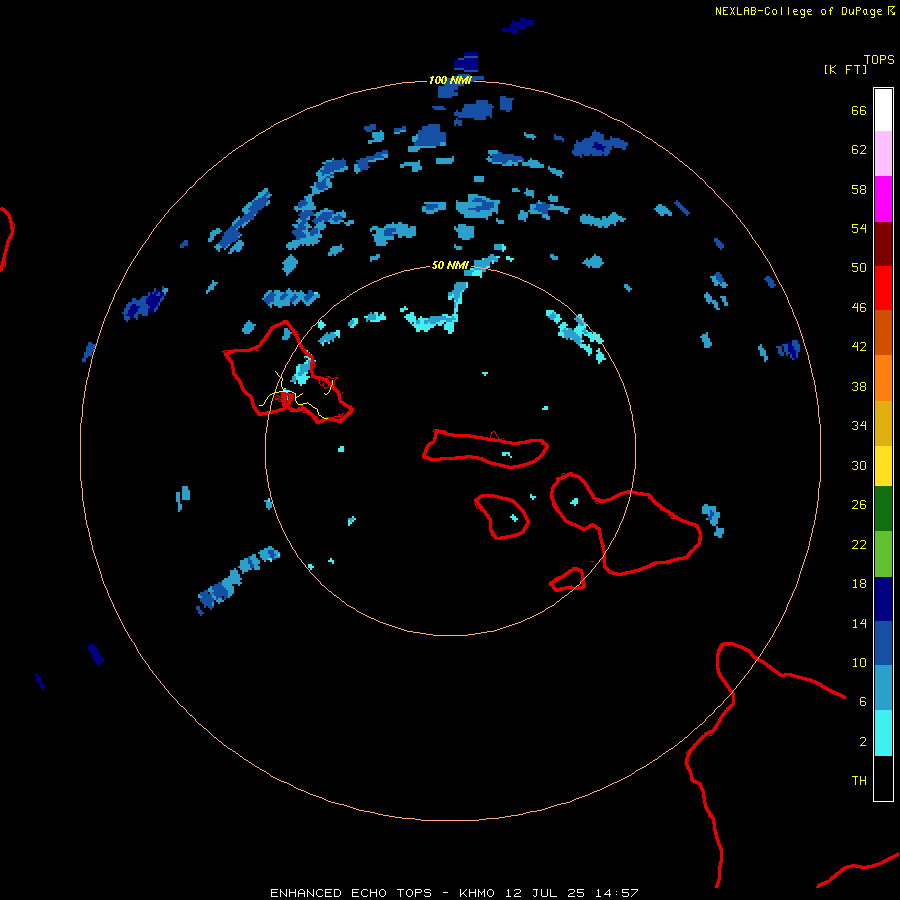Click the dark green legend band
This screenshot has width=900, height=900.
pyautogui.click(x=883, y=509)
